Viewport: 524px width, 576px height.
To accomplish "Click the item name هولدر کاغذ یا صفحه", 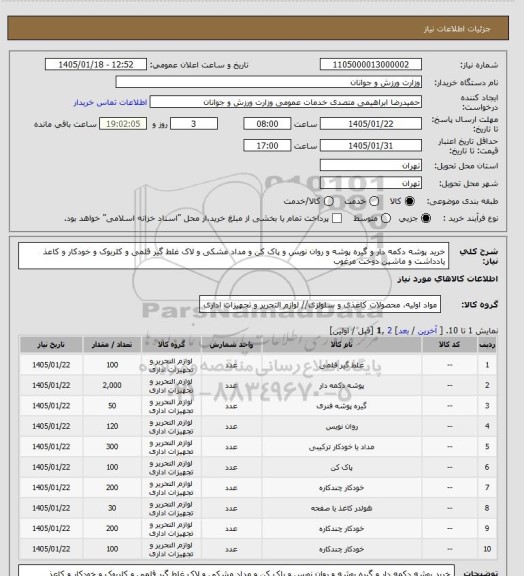I will pos(341,508).
